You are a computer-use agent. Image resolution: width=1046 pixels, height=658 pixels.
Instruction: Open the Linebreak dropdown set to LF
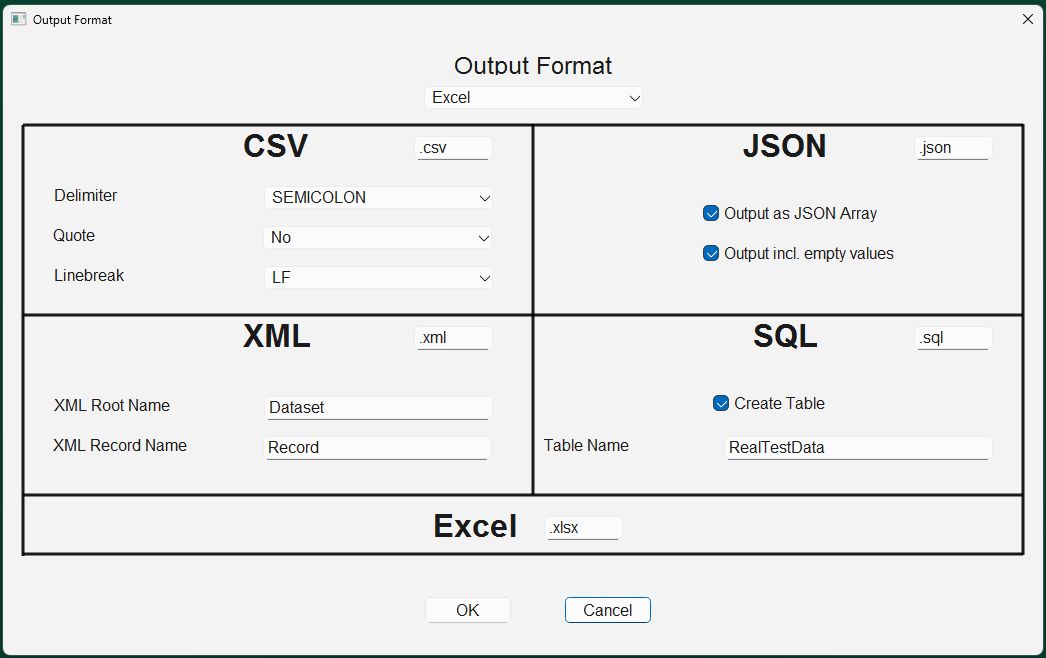click(378, 278)
